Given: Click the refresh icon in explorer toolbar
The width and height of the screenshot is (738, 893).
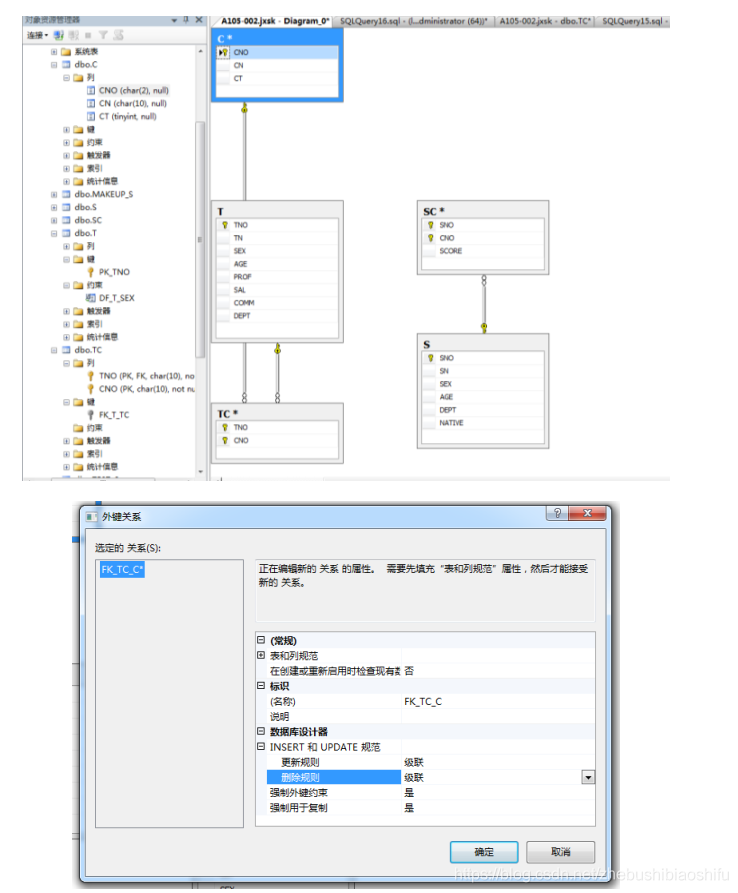Looking at the screenshot, I should 118,35.
